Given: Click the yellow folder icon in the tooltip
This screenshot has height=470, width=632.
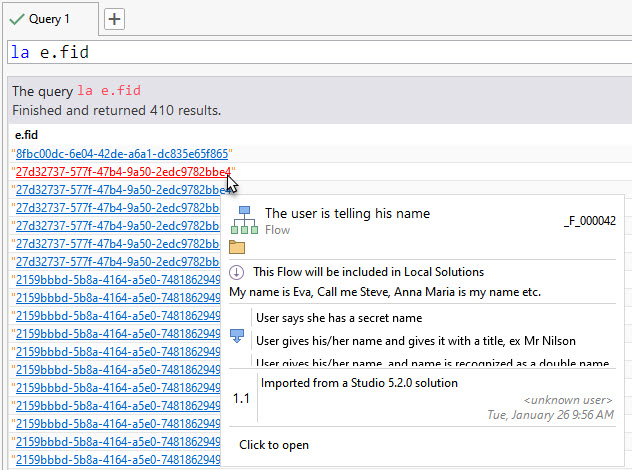Looking at the screenshot, I should point(237,247).
